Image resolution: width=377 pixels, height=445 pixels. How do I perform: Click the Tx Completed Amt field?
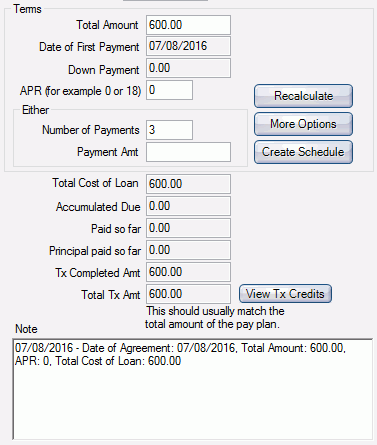point(188,272)
